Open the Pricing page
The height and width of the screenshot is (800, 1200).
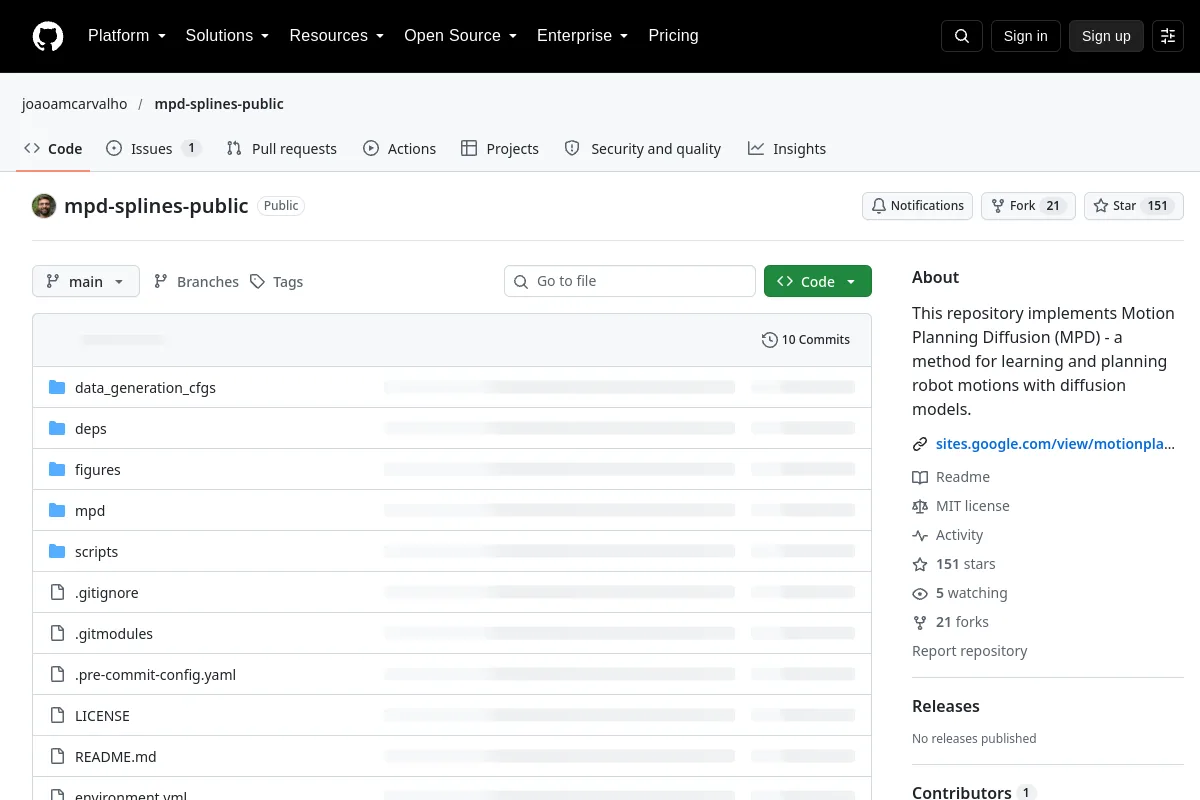(673, 36)
